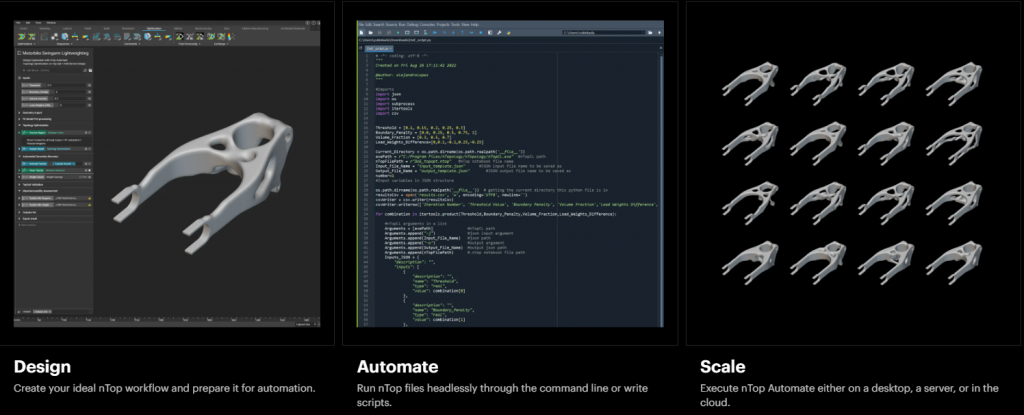
Task: Click the 'Threshold = [0.1, 0.15...' code line
Action: (421, 127)
